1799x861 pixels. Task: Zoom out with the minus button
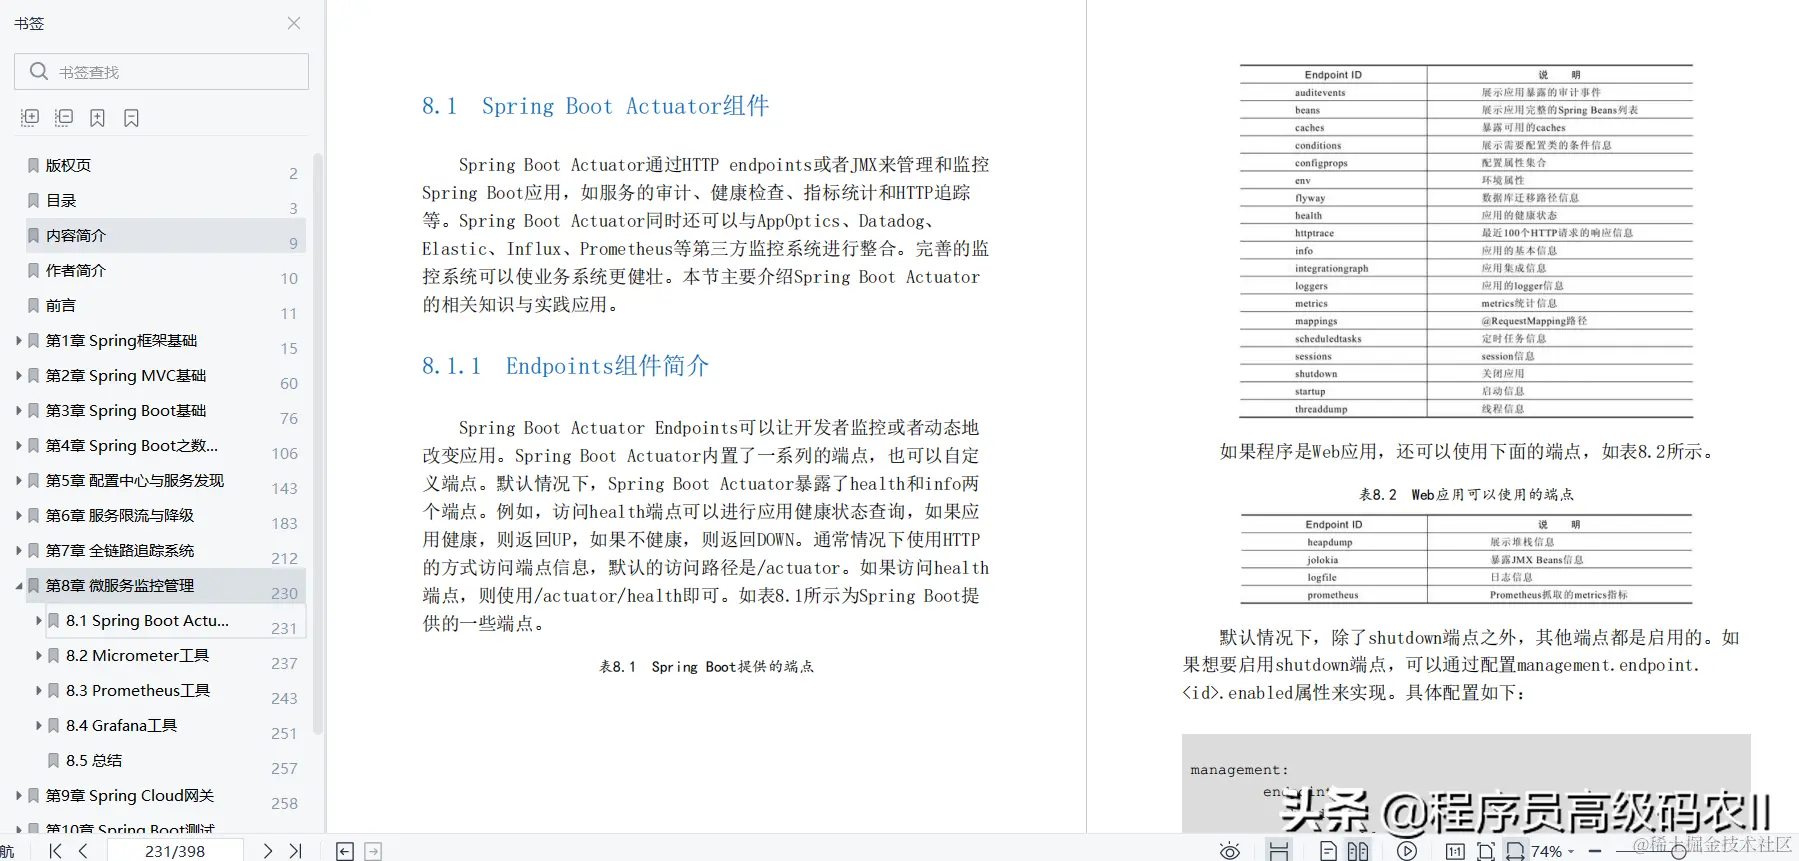click(1595, 851)
